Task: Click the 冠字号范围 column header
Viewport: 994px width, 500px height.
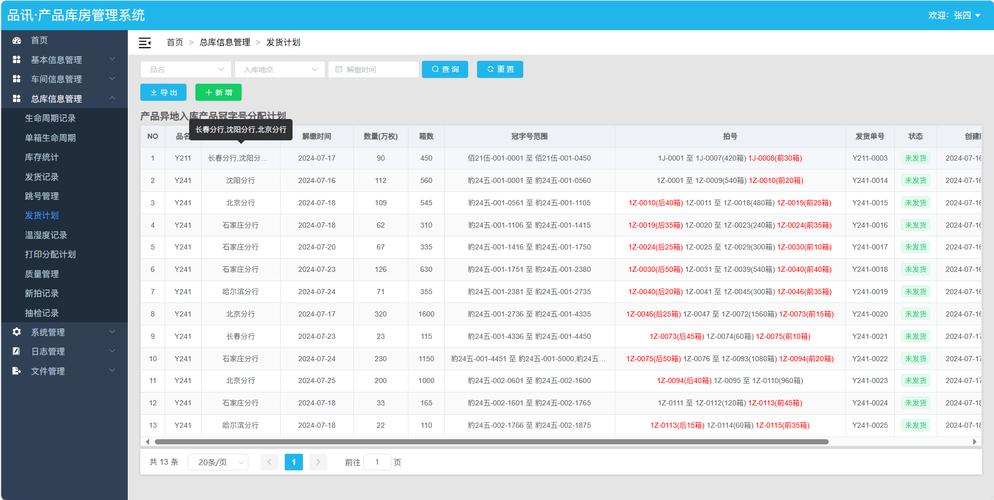Action: 529,137
